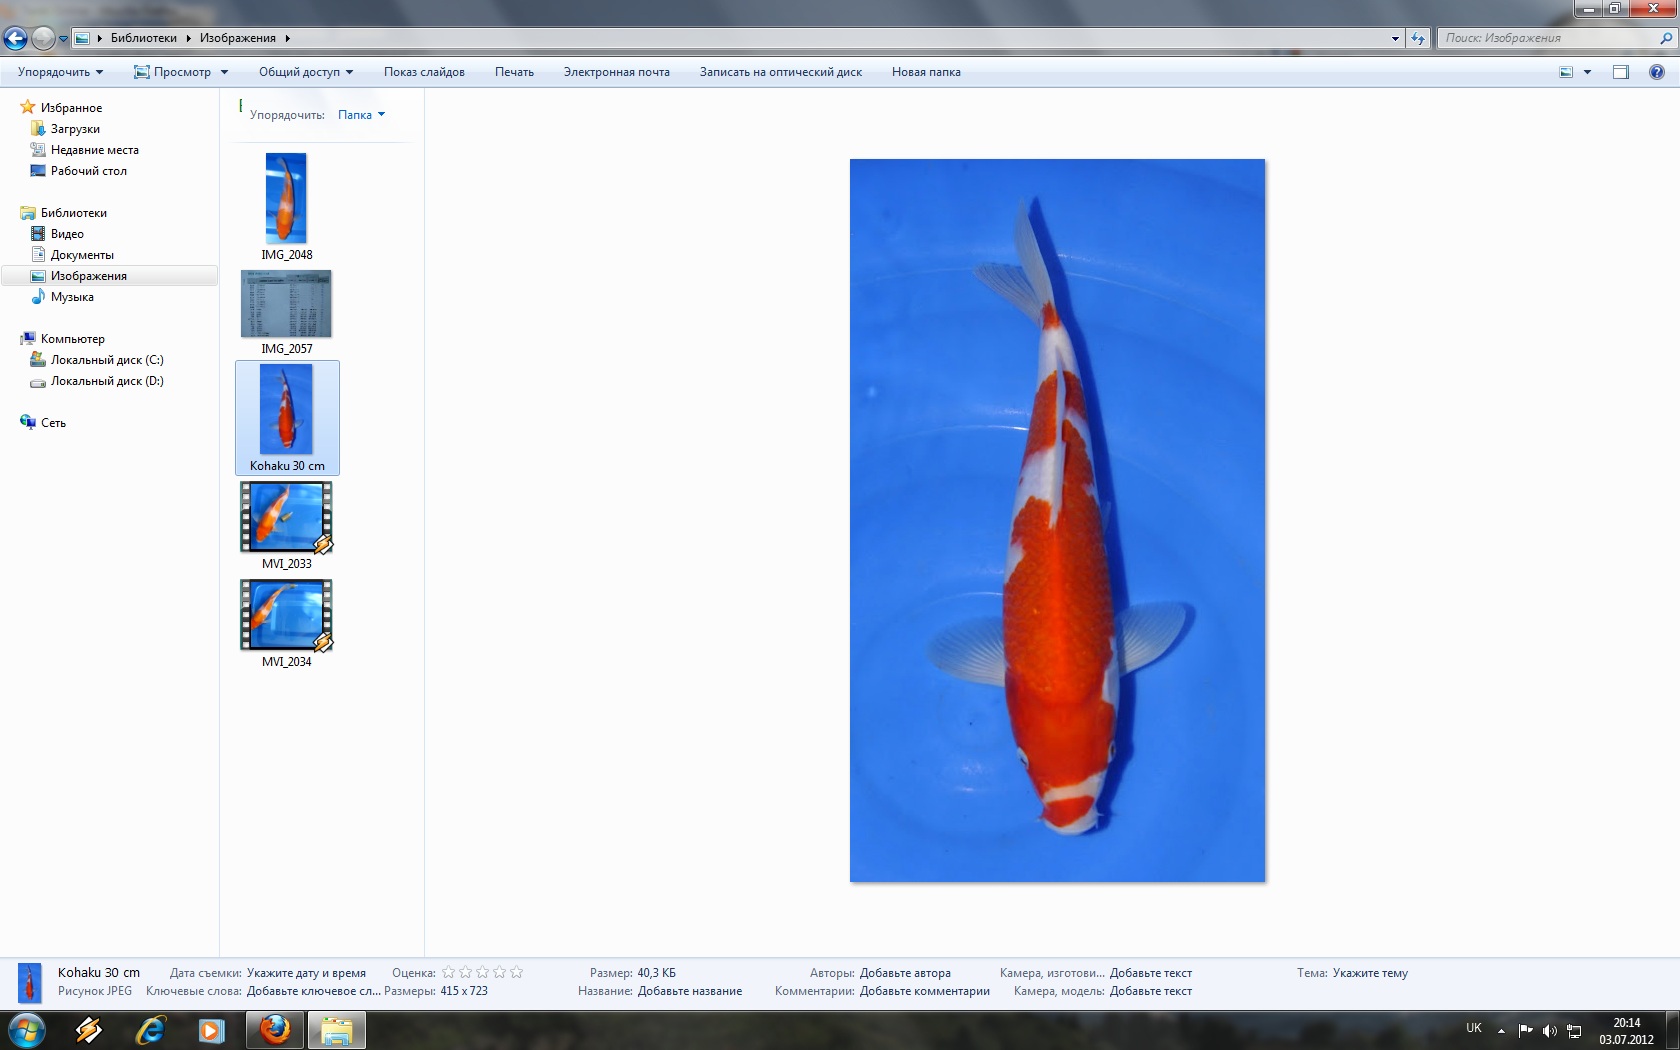Expand the Папка arrange-by dropdown

coord(361,115)
